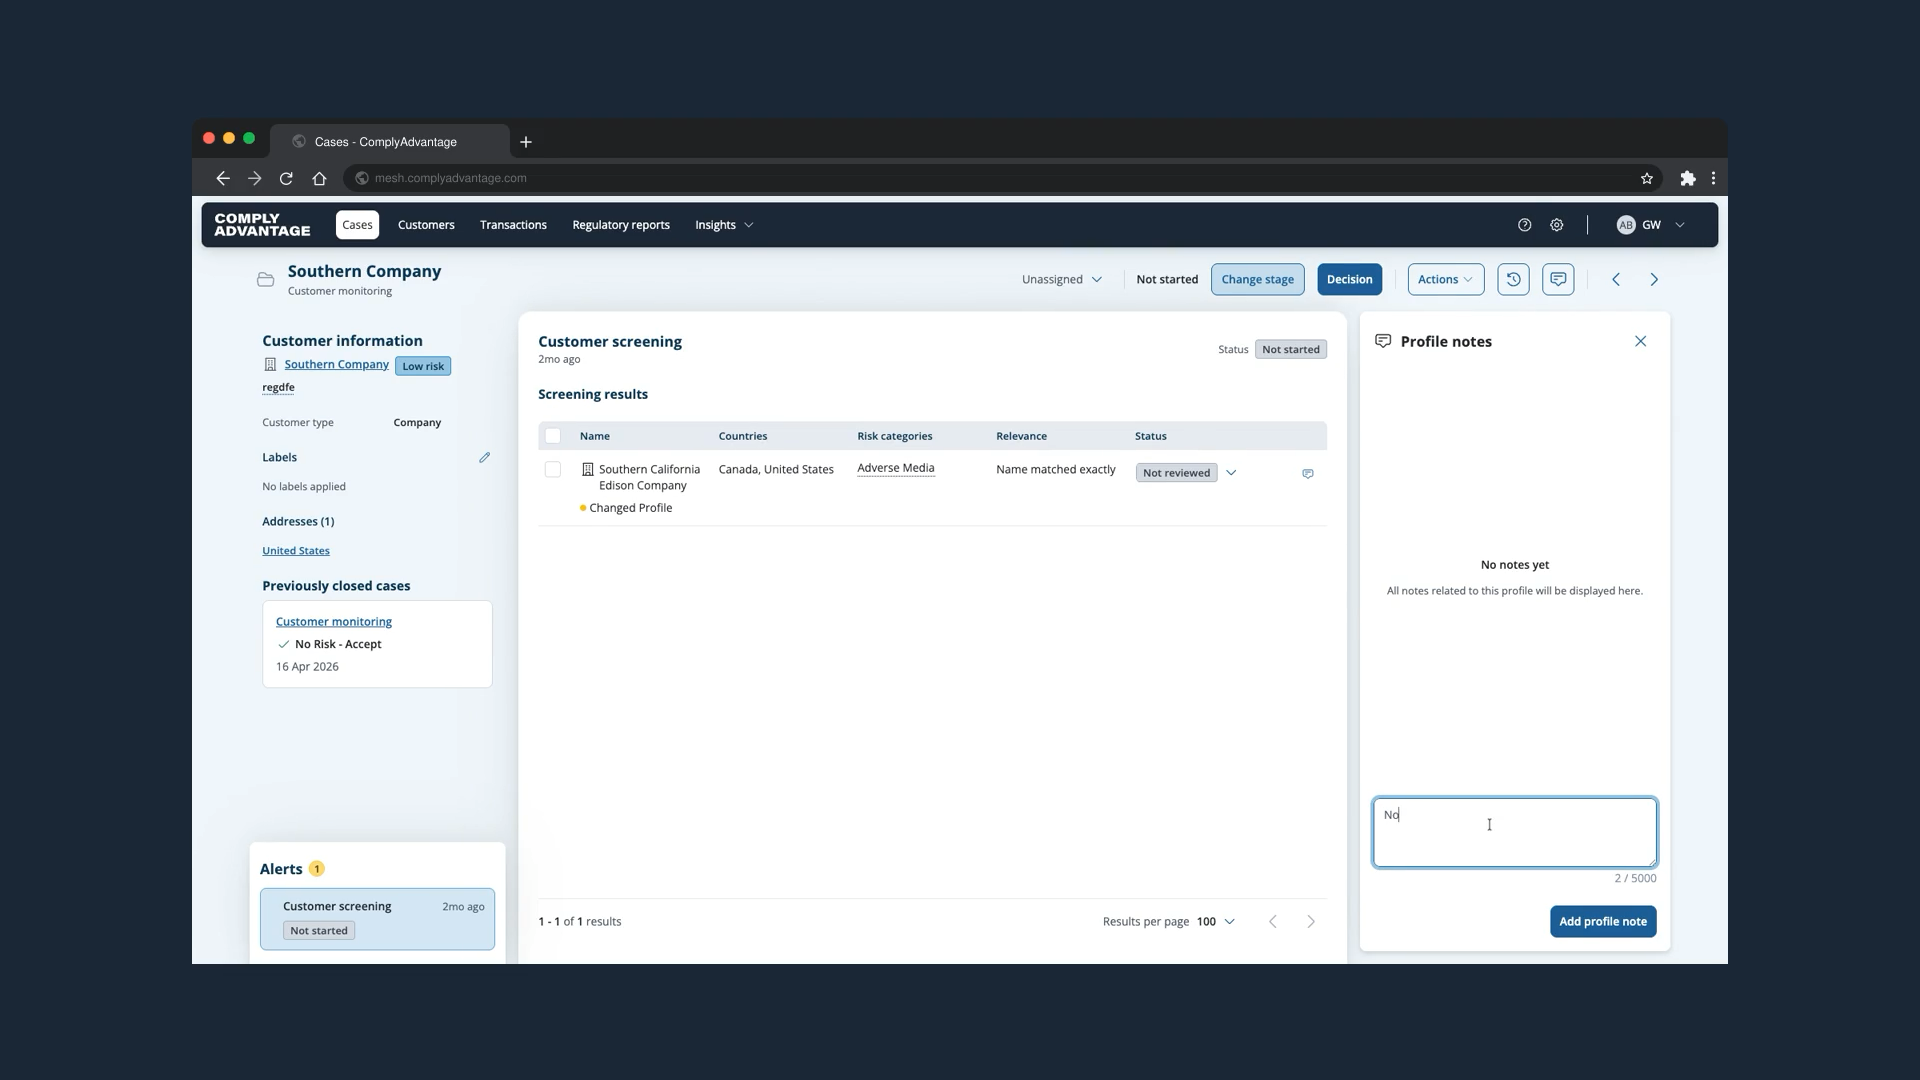Open a new browser tab
The width and height of the screenshot is (1920, 1080).
pyautogui.click(x=526, y=142)
